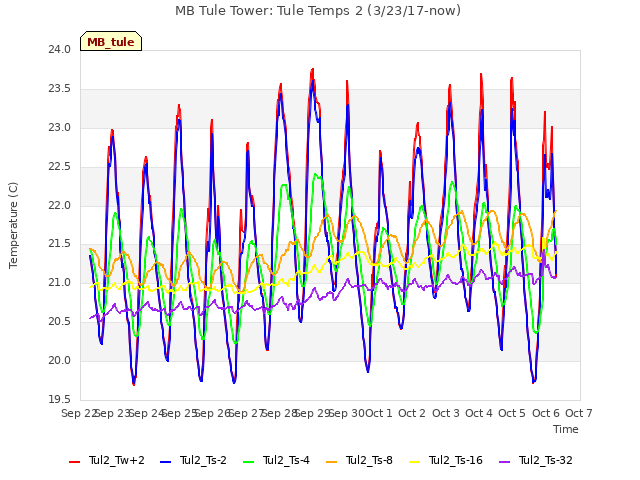The width and height of the screenshot is (640, 480).
Task: Click the red Tul2_Tw+2 legend swatch
Action: click(x=74, y=462)
